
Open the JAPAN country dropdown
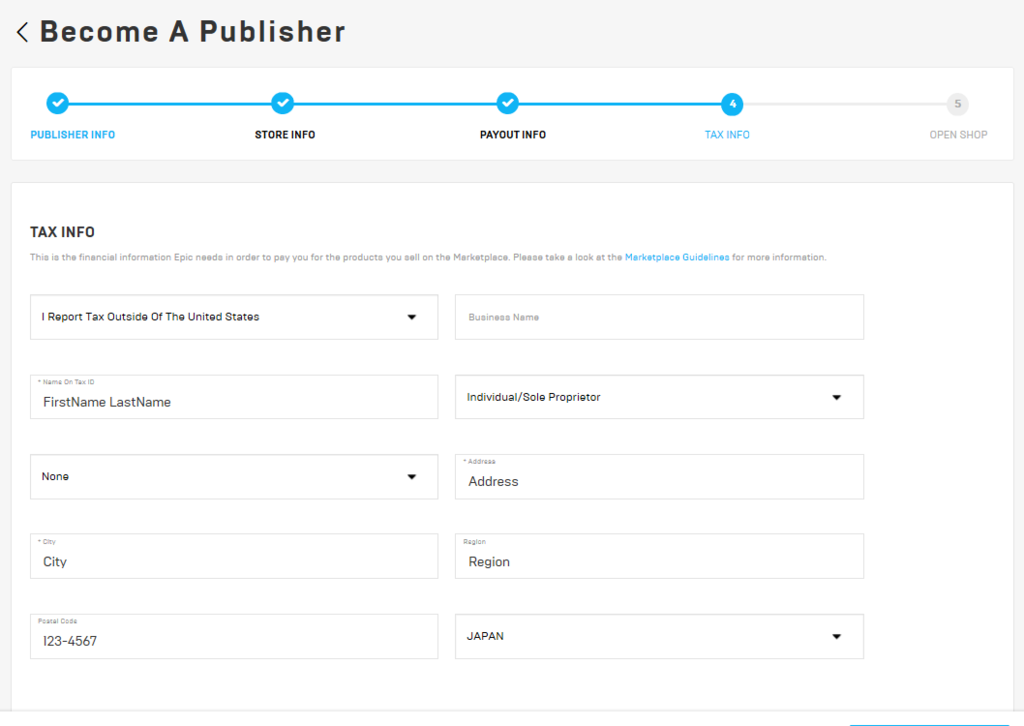(x=659, y=637)
